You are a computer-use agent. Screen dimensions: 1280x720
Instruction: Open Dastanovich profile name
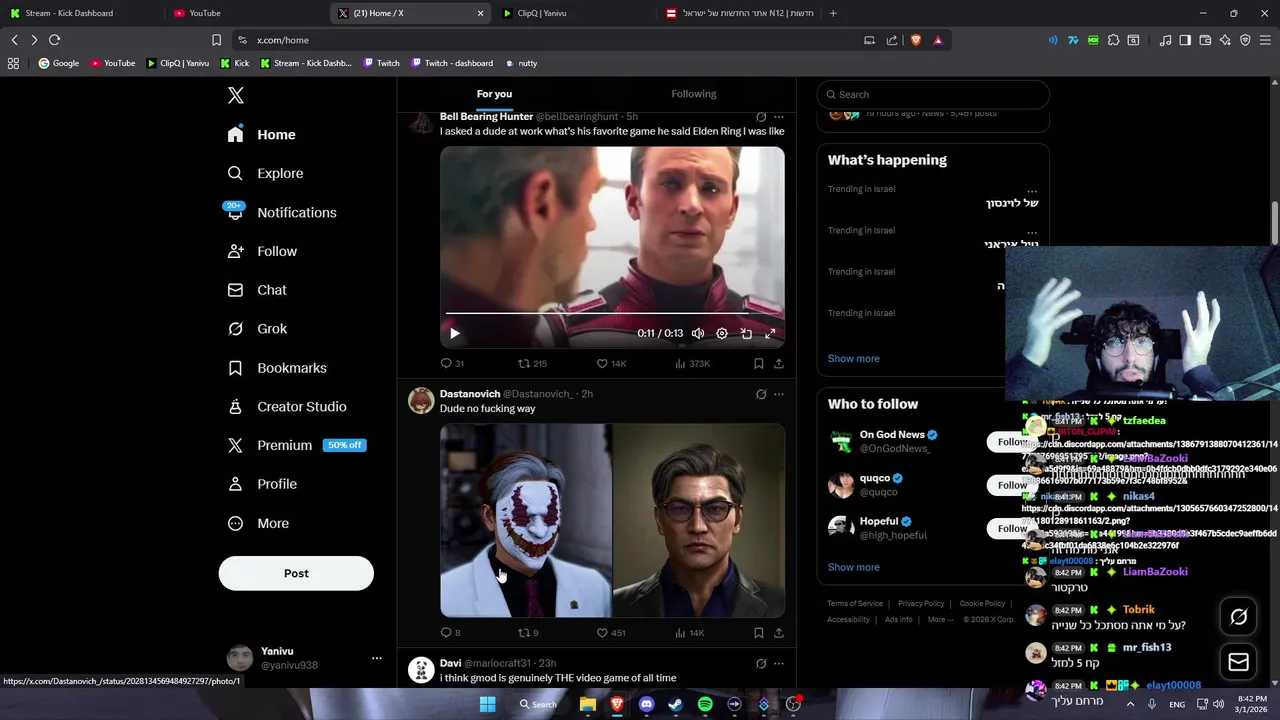tap(470, 394)
